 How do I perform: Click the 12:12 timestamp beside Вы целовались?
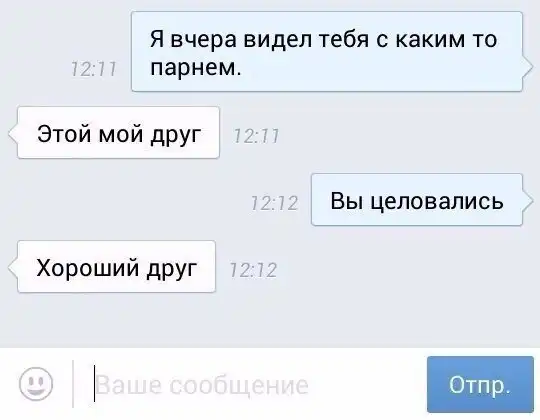click(x=274, y=203)
